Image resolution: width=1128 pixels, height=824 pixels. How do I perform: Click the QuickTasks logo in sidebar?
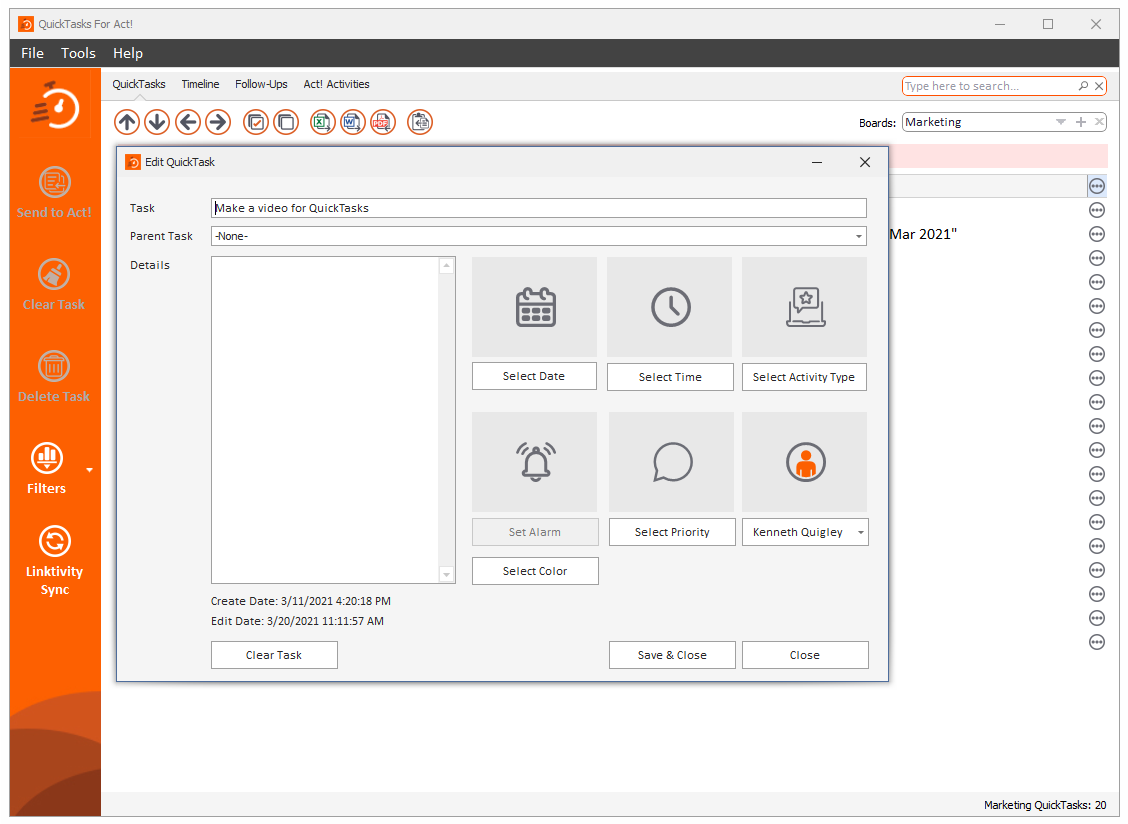pos(55,106)
